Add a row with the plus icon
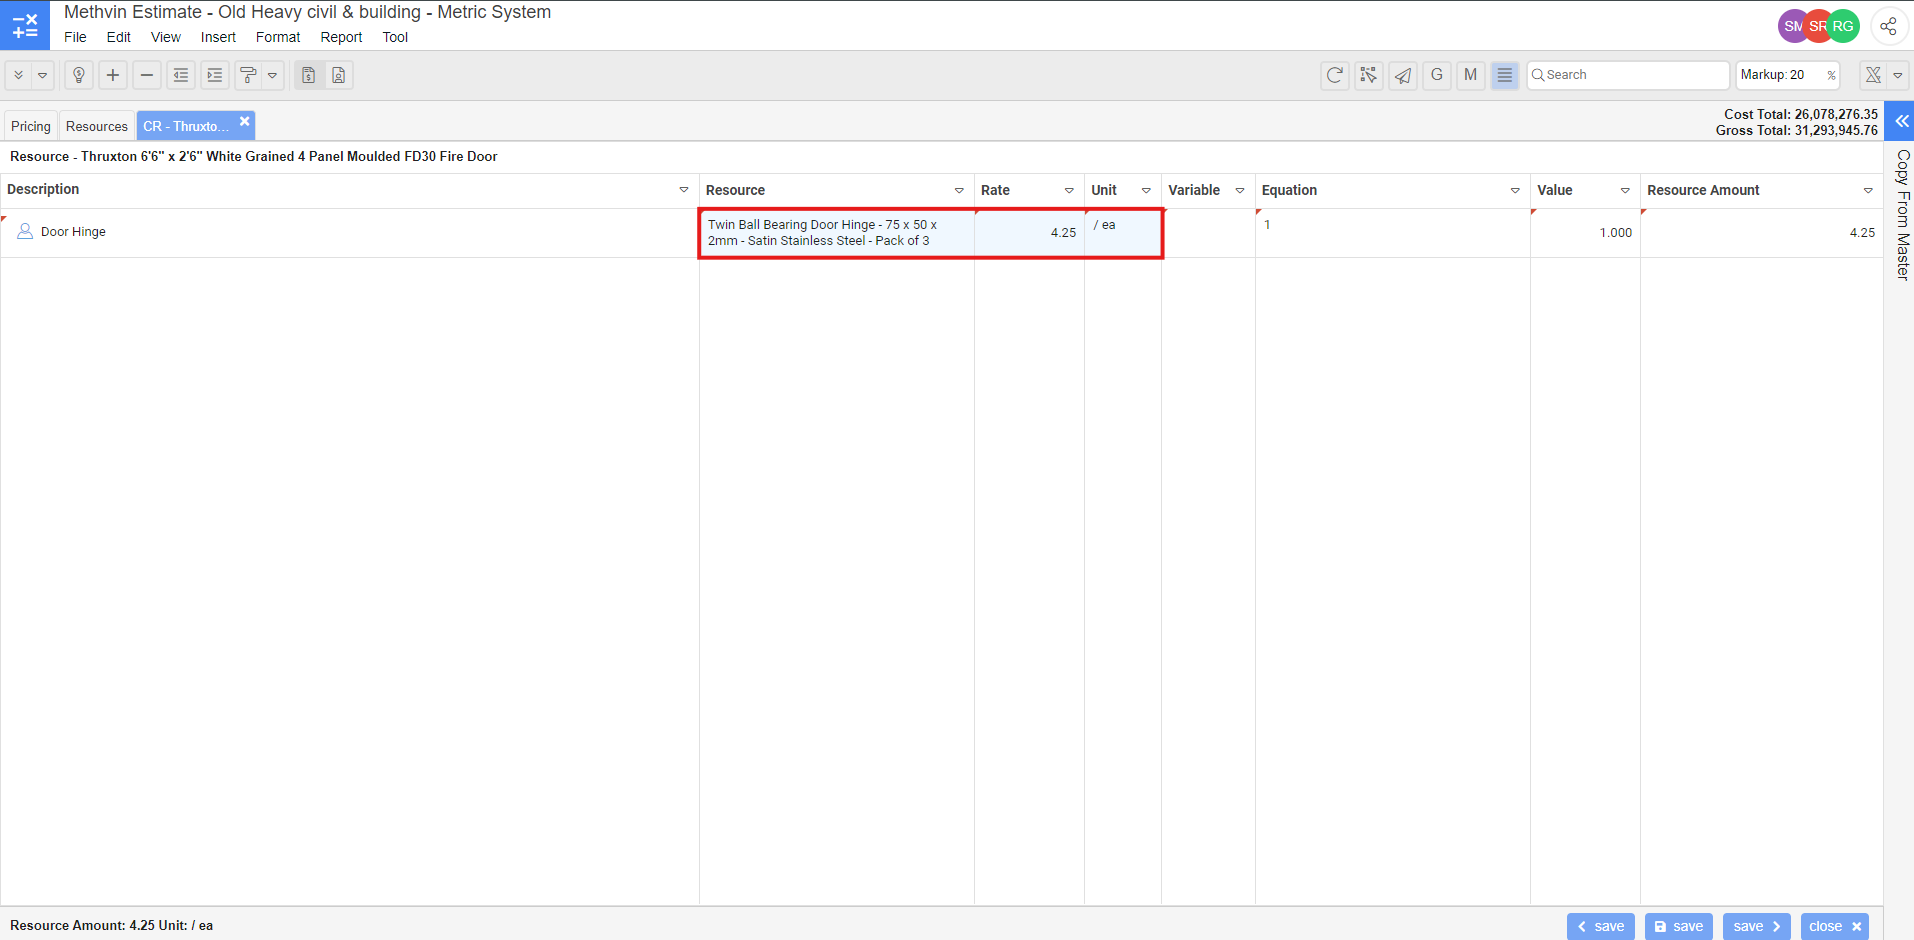 (113, 75)
